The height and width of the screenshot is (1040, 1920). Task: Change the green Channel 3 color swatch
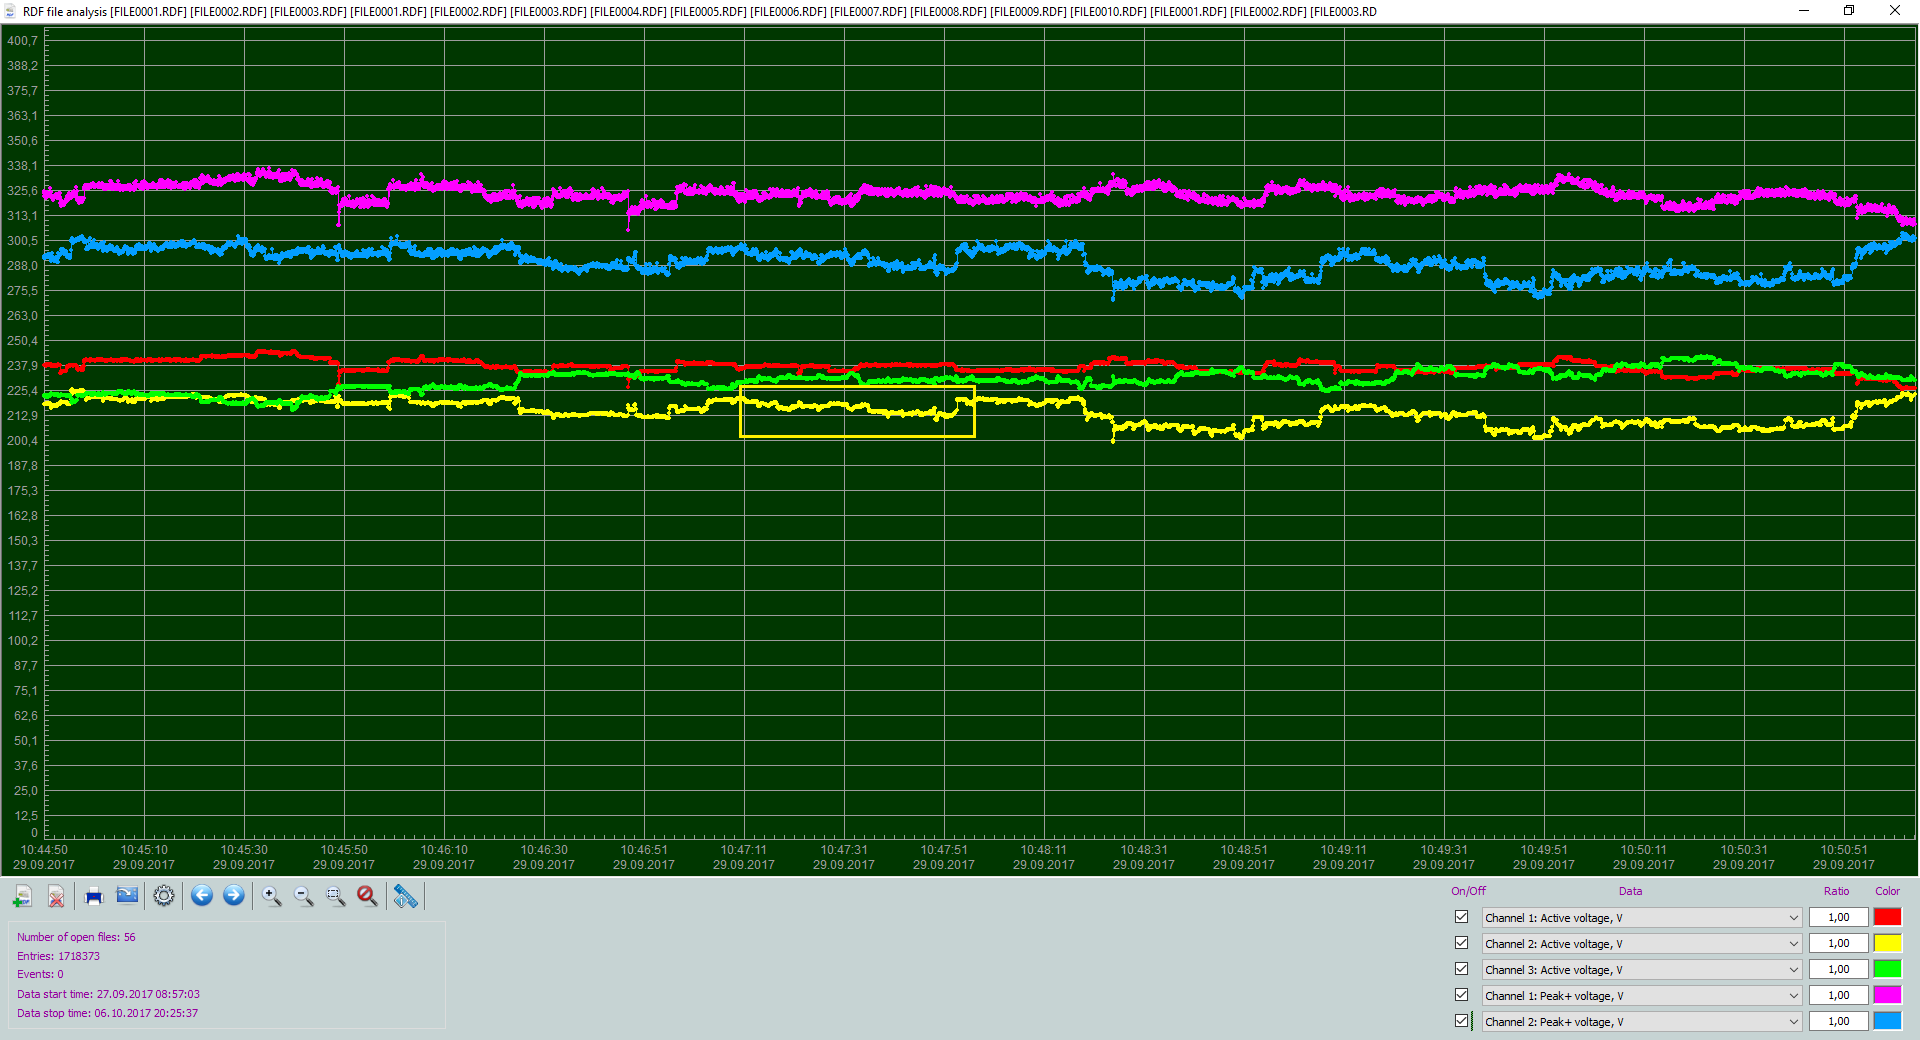(x=1888, y=969)
